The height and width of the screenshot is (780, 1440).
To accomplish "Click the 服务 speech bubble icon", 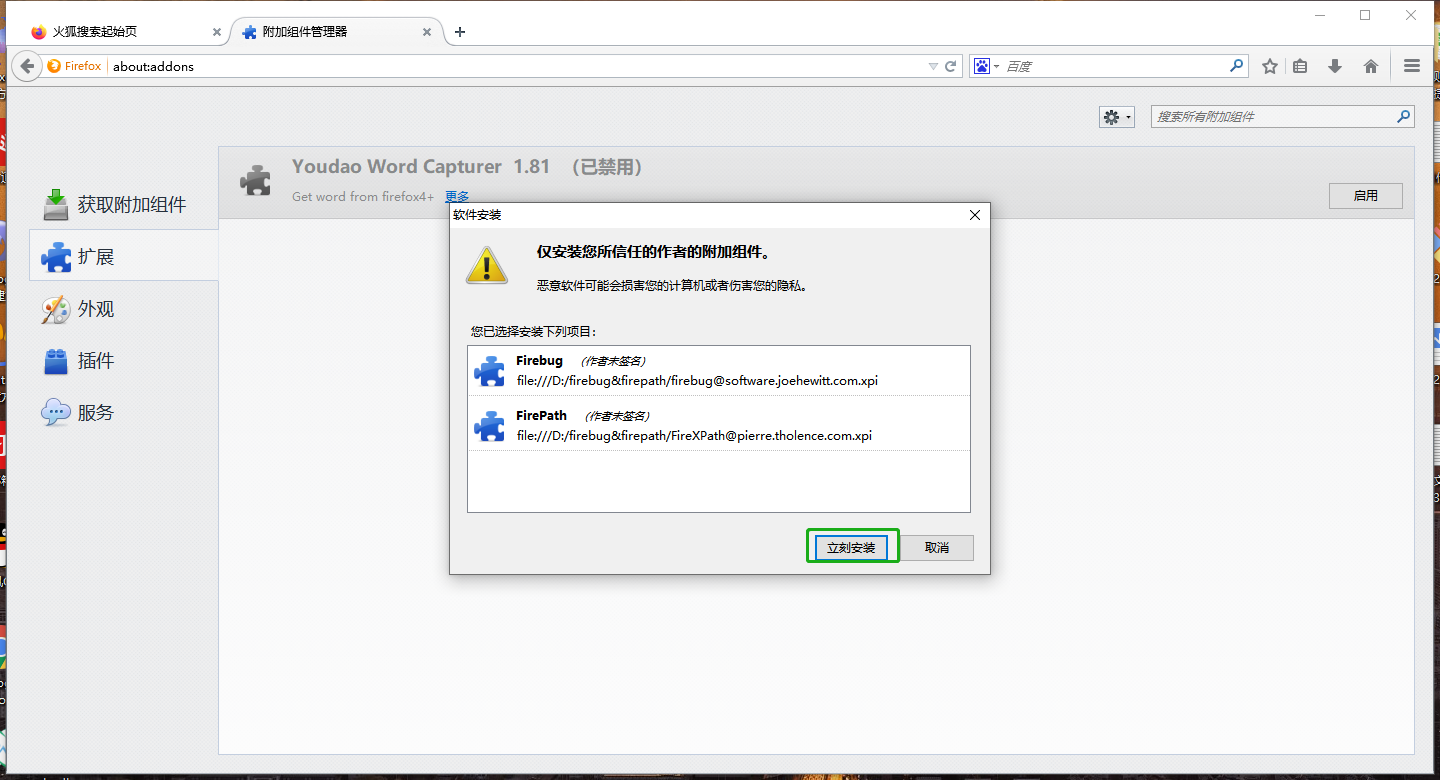I will (56, 412).
